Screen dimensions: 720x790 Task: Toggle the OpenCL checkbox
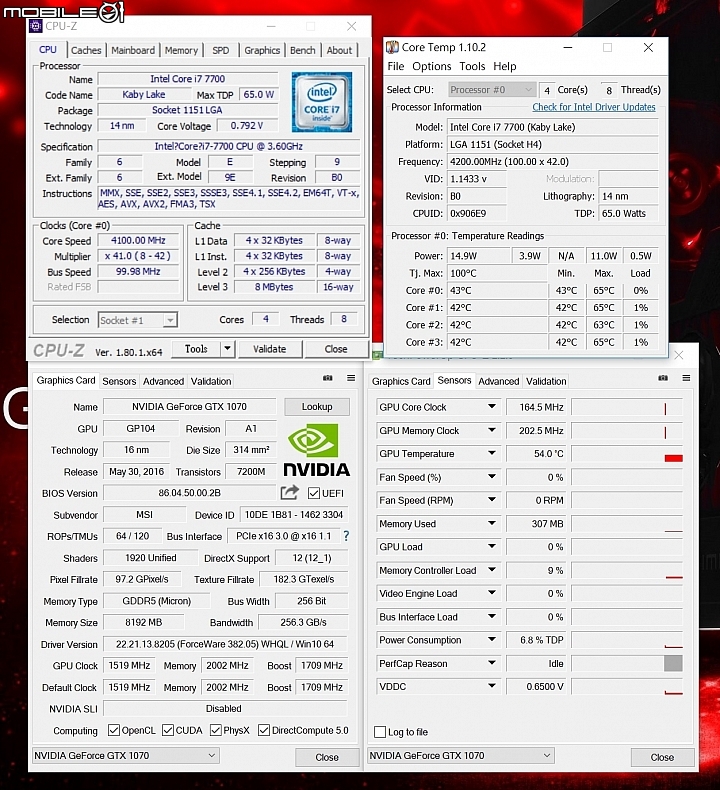[x=114, y=730]
